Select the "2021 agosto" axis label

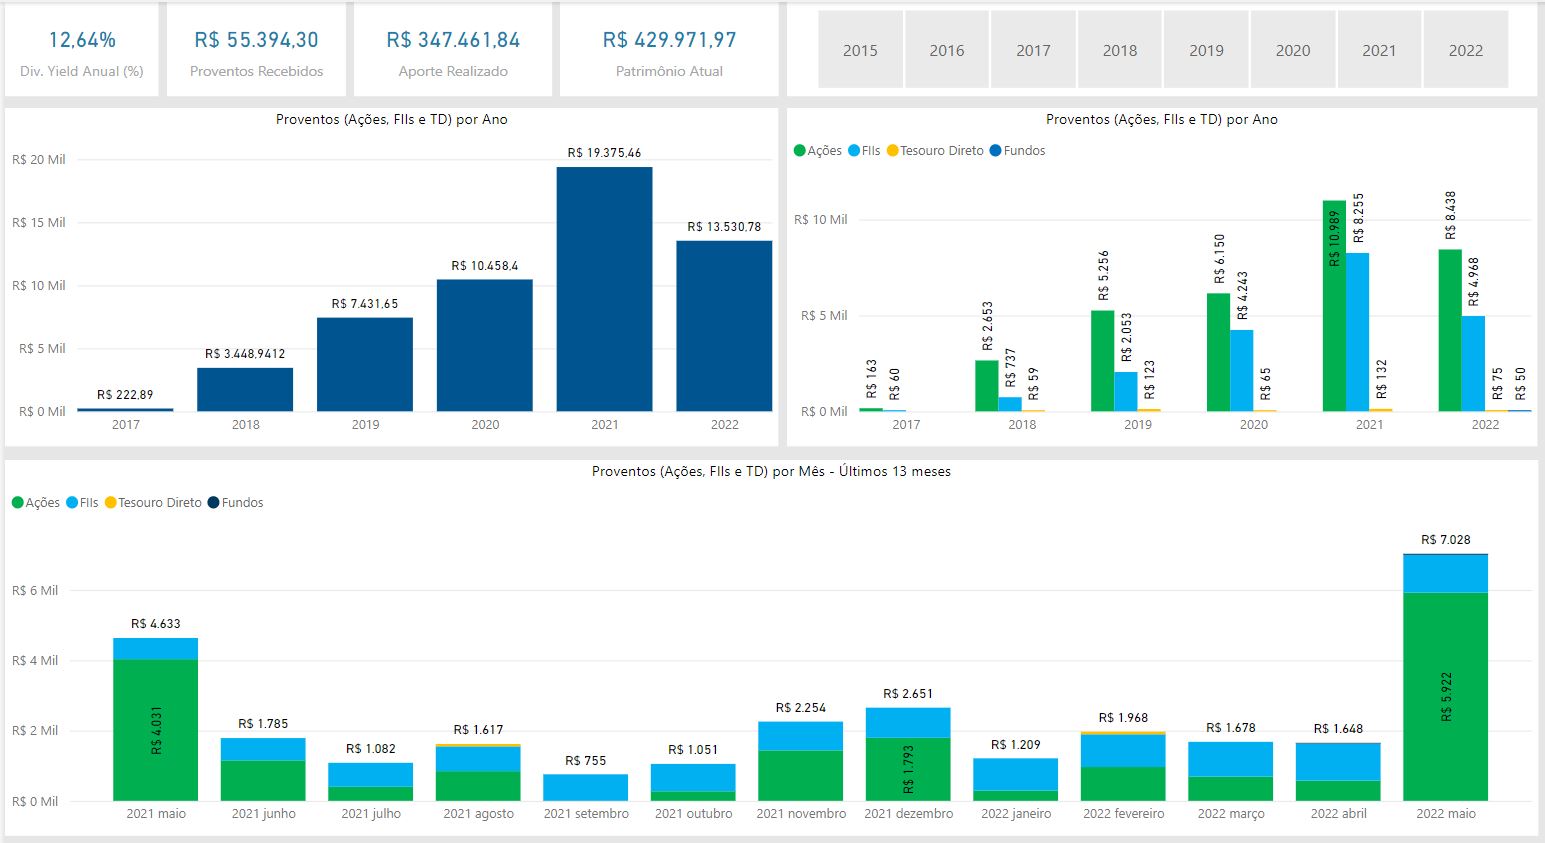pyautogui.click(x=479, y=814)
